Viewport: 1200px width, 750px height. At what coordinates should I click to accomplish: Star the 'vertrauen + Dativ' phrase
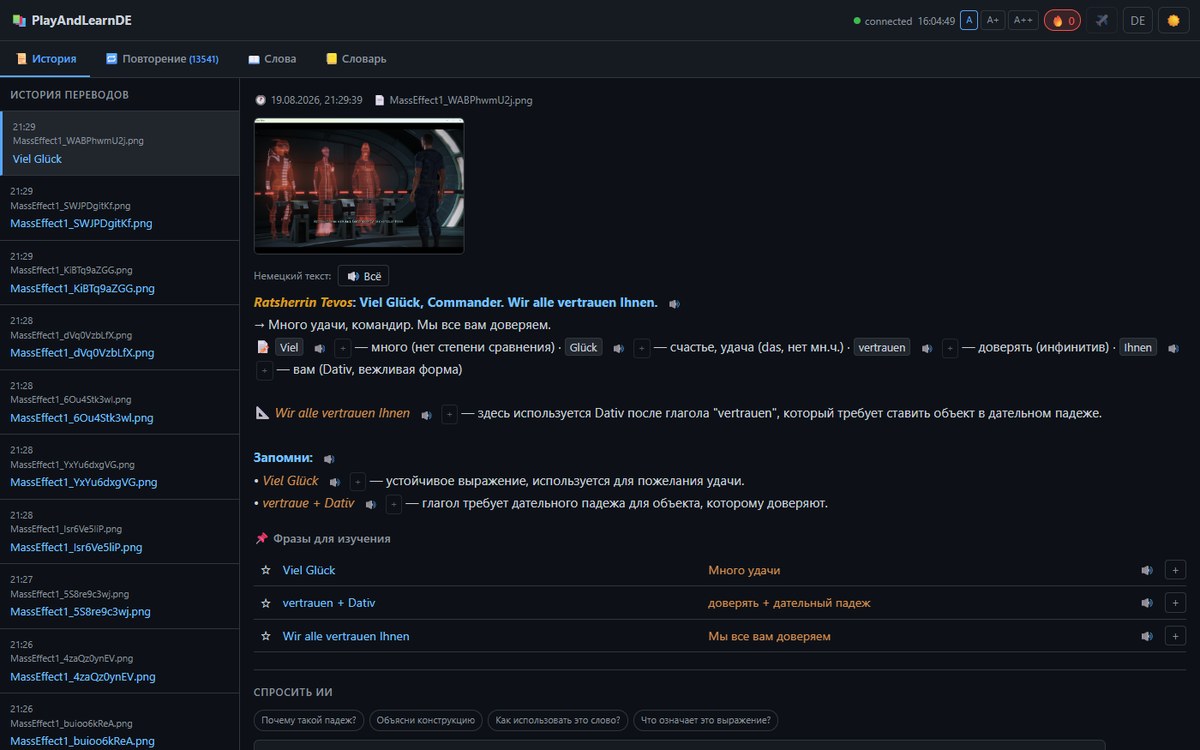(266, 603)
